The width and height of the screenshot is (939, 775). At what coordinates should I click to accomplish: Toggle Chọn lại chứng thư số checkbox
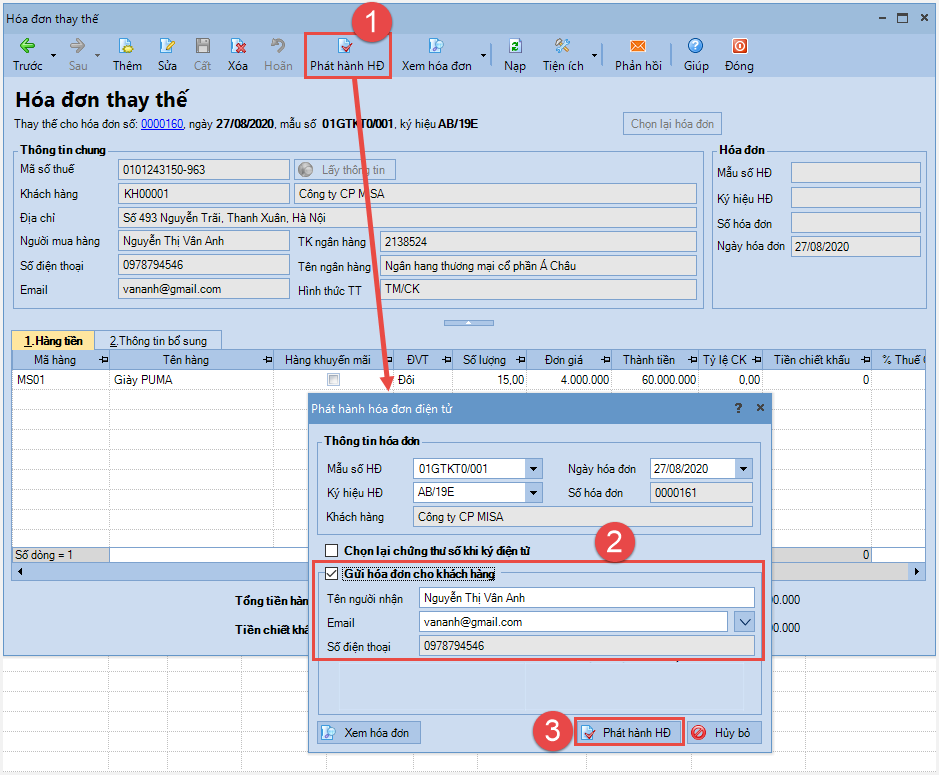pyautogui.click(x=331, y=550)
